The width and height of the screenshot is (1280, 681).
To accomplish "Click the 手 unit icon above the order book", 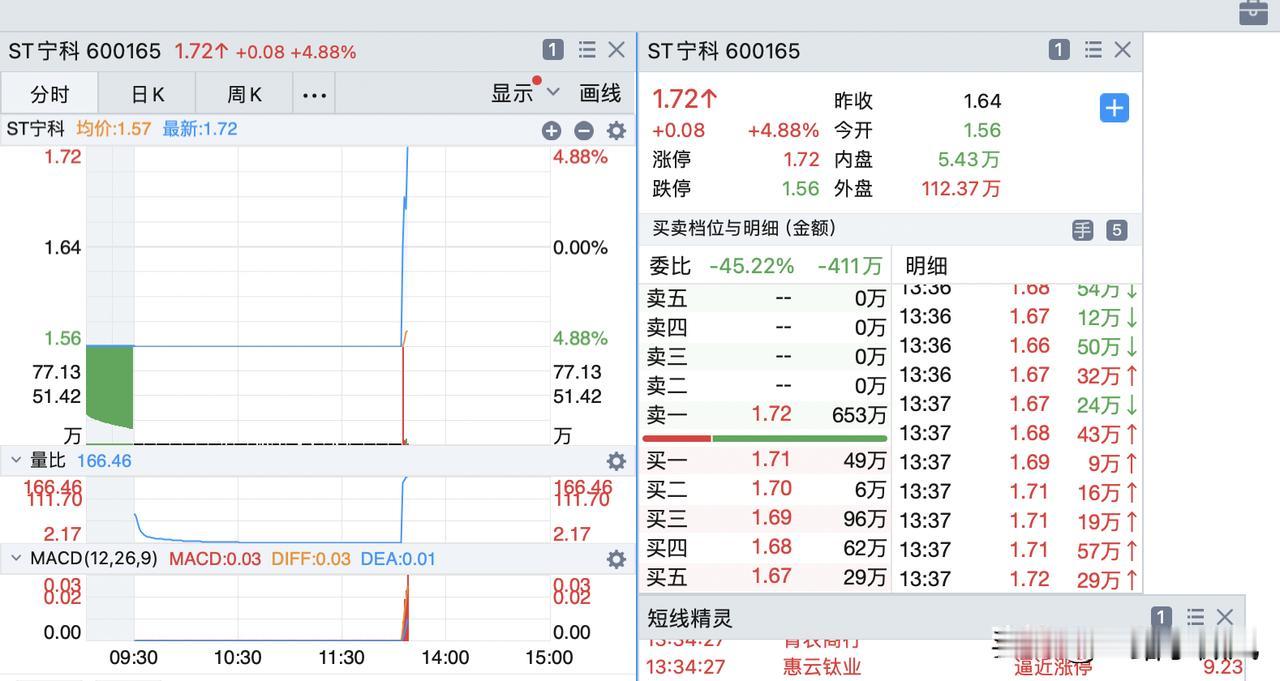I will [x=1081, y=229].
